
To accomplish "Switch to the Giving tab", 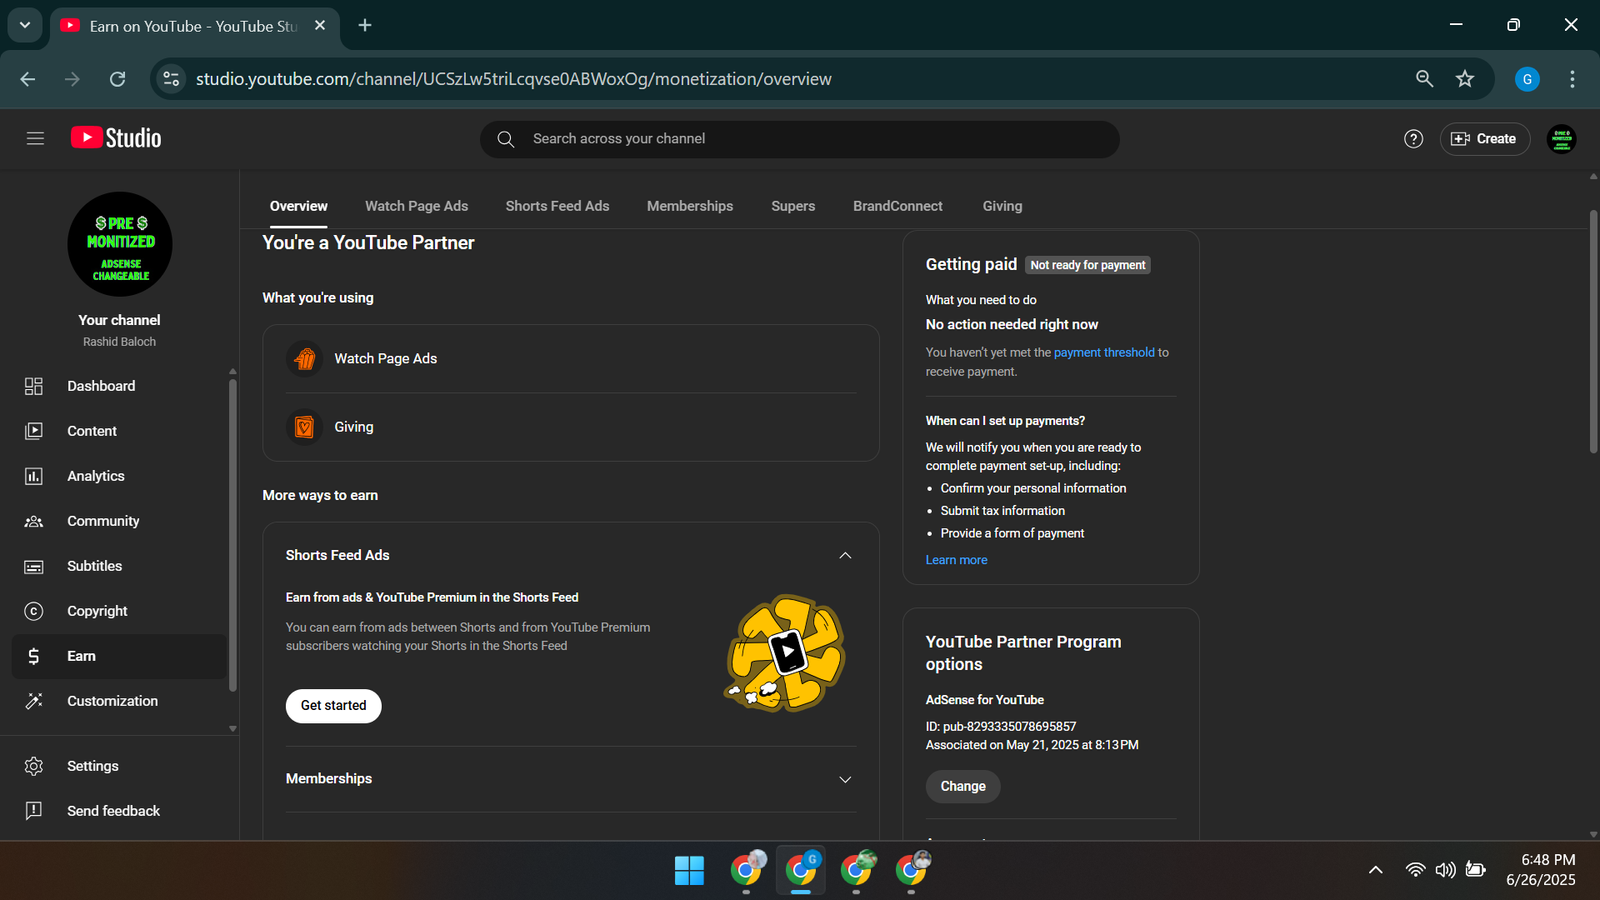I will coord(1002,206).
